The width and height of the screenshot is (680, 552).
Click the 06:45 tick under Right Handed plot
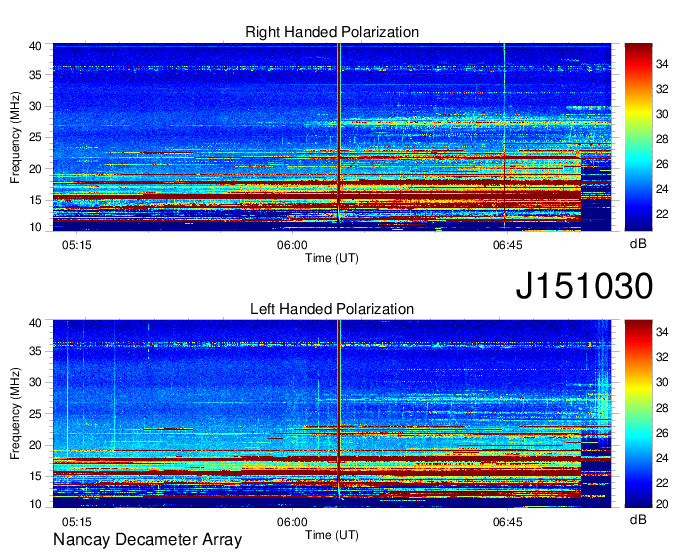coord(507,245)
